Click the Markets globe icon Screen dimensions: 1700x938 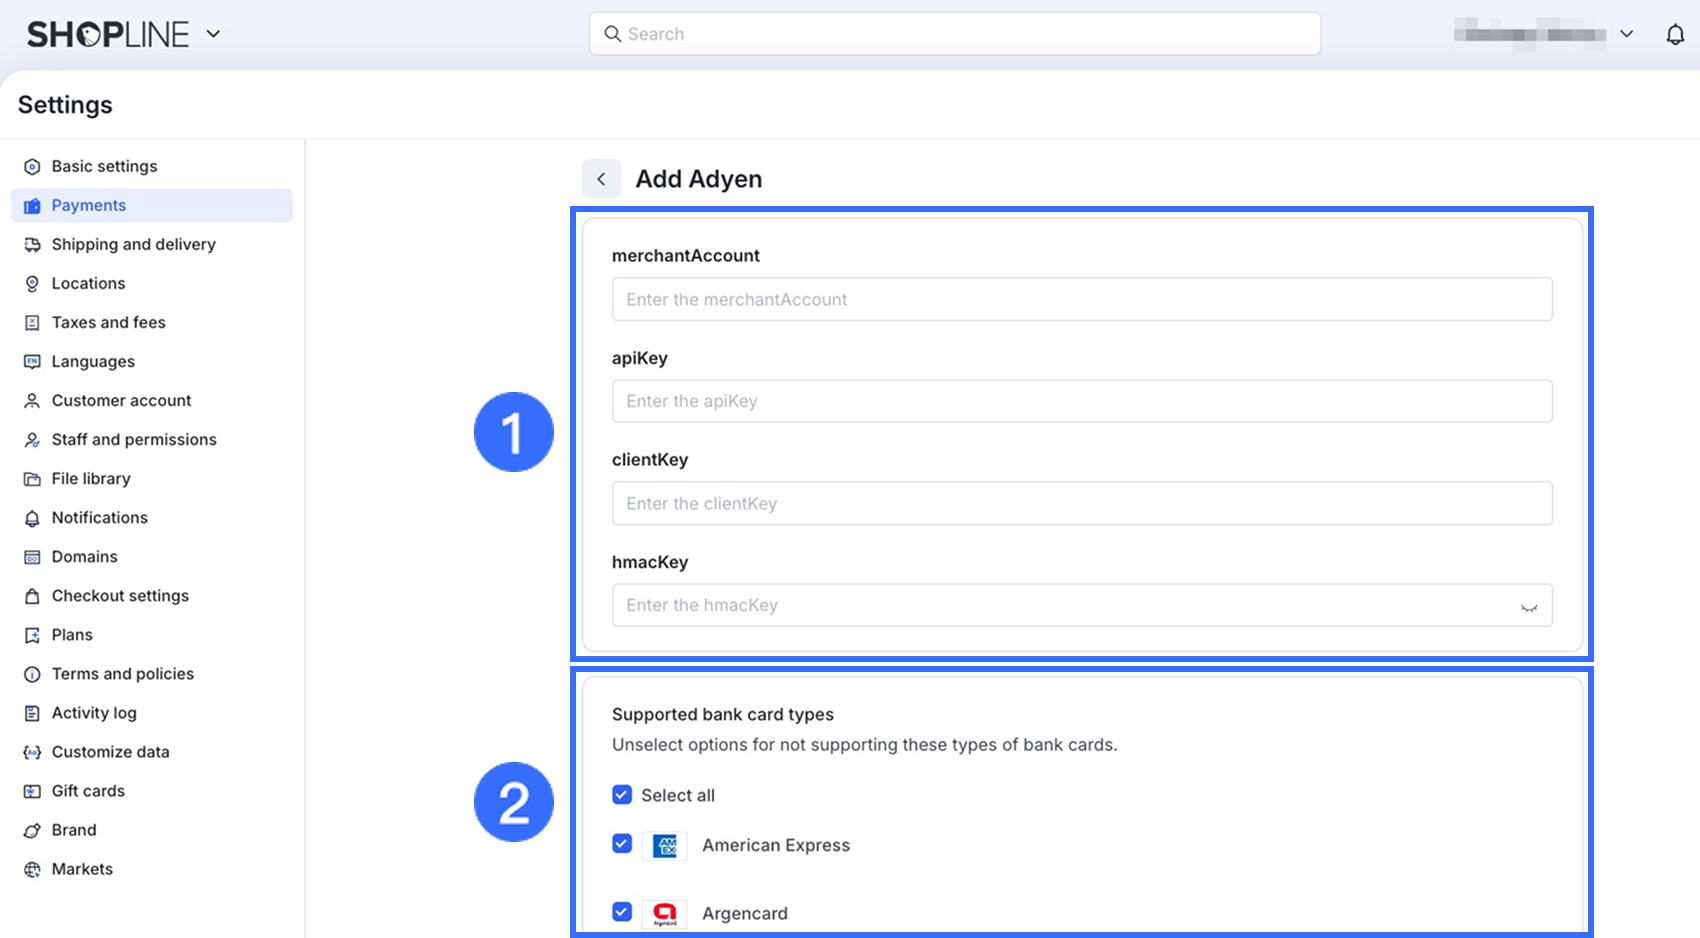click(32, 869)
